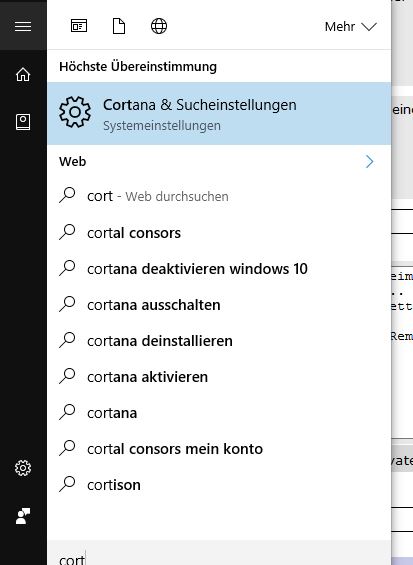Image resolution: width=413 pixels, height=565 pixels.
Task: Open Cortana settings gear in sidebar
Action: (x=23, y=468)
